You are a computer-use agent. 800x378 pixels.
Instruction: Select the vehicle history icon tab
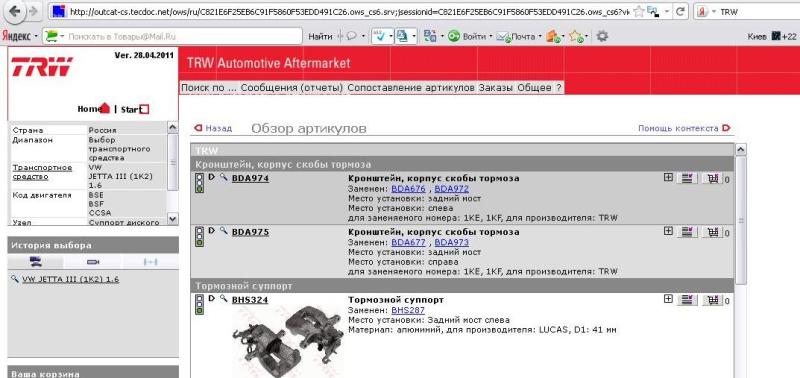[35, 262]
